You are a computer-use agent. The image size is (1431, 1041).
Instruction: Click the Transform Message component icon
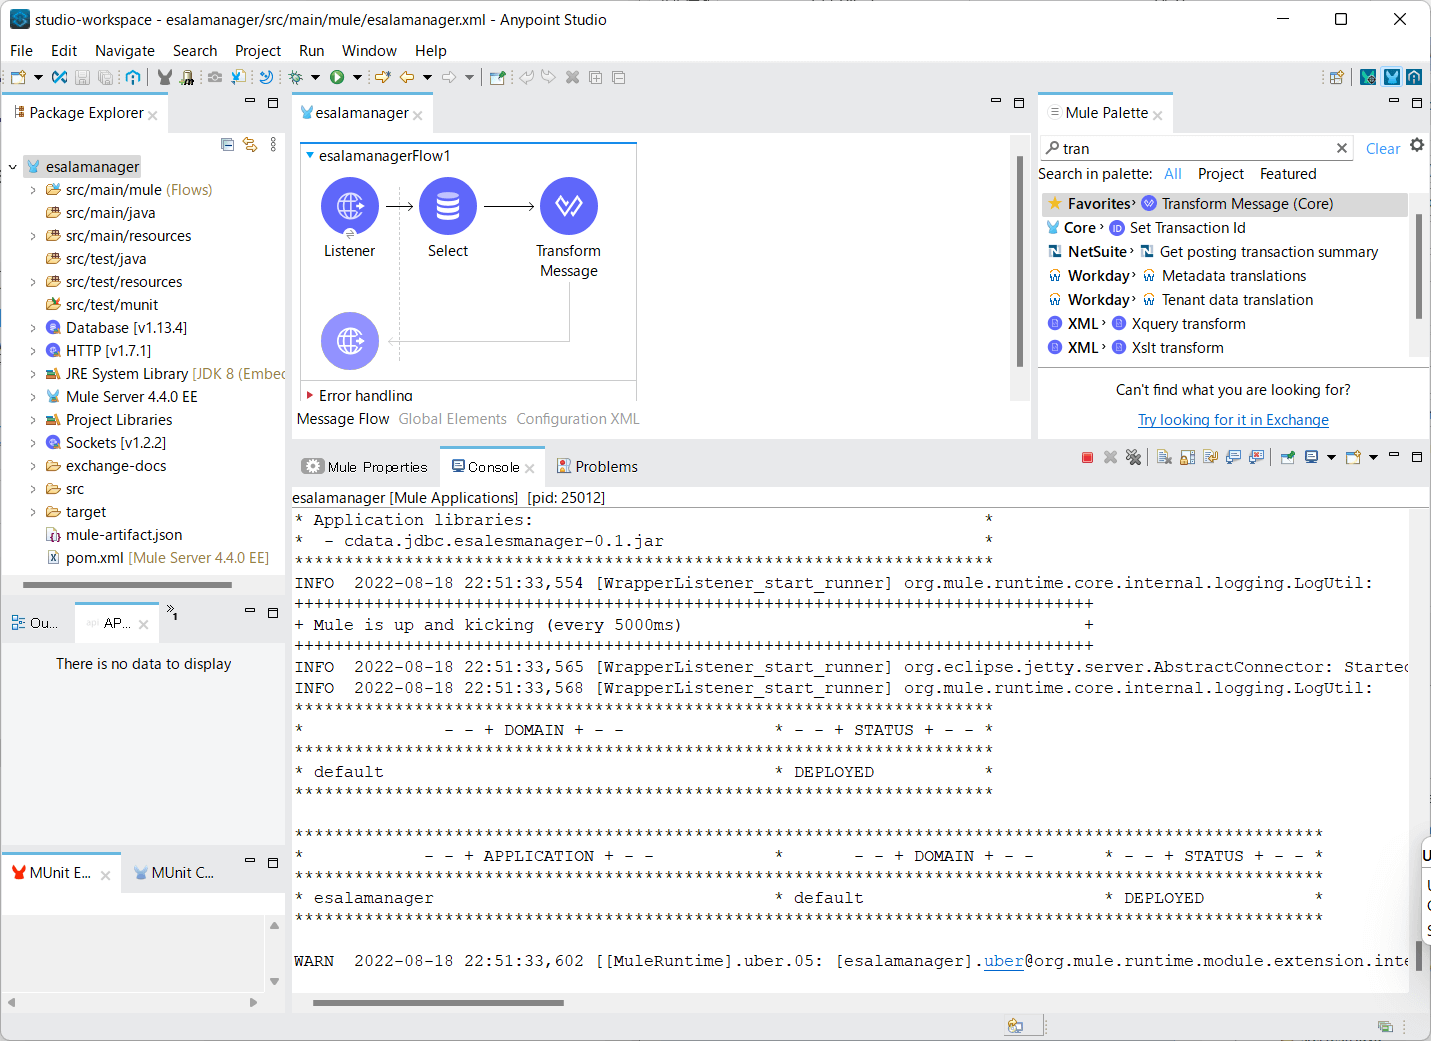(x=568, y=206)
